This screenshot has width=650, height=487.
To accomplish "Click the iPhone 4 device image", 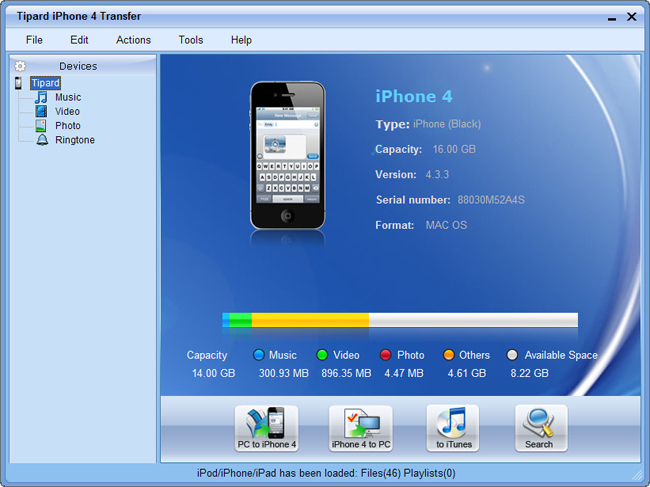I will 288,155.
